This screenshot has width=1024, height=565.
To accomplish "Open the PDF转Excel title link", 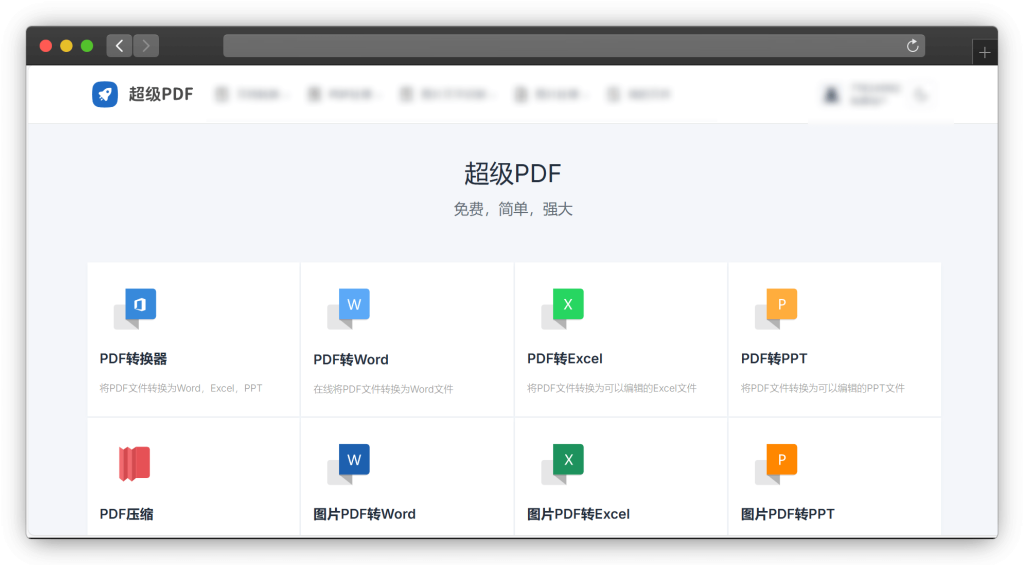I will 565,359.
